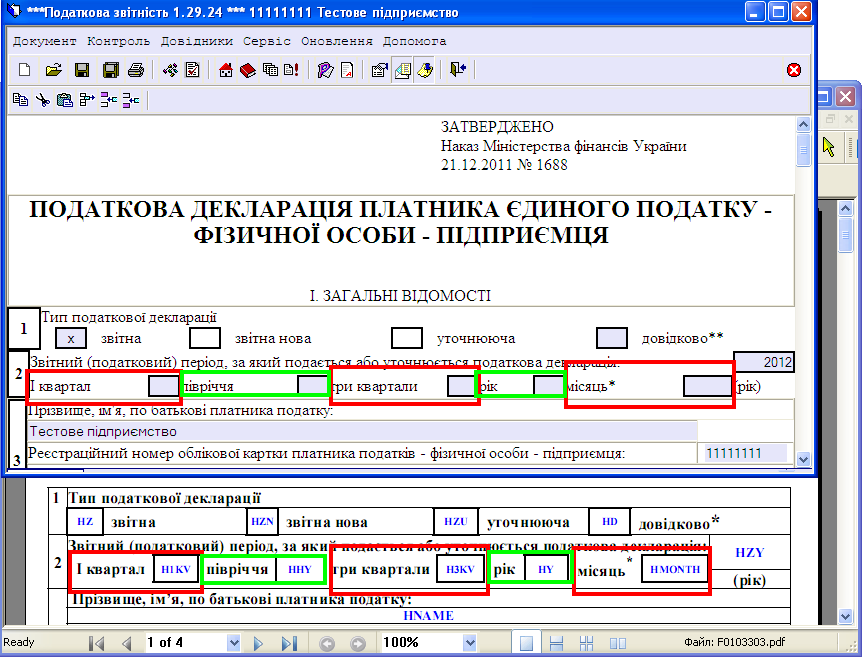Click the home (house) toolbar icon
This screenshot has width=862, height=657.
tap(226, 70)
